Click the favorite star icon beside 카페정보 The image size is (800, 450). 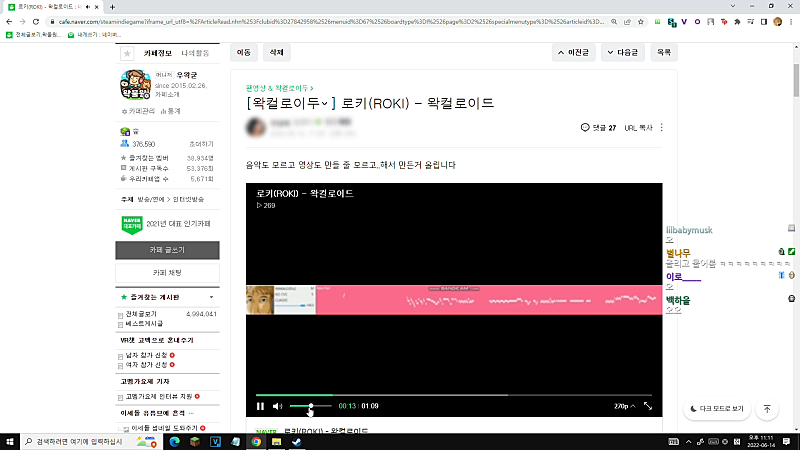click(x=127, y=53)
